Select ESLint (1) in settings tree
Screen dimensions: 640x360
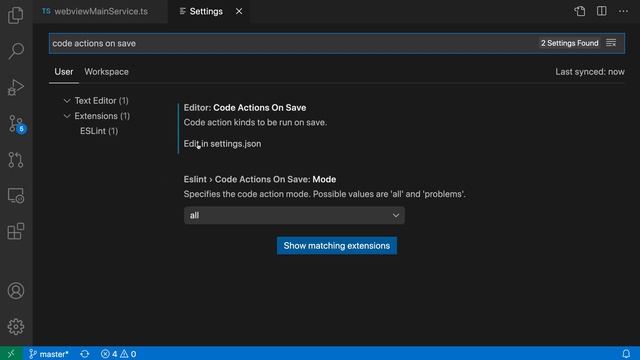[x=99, y=131]
